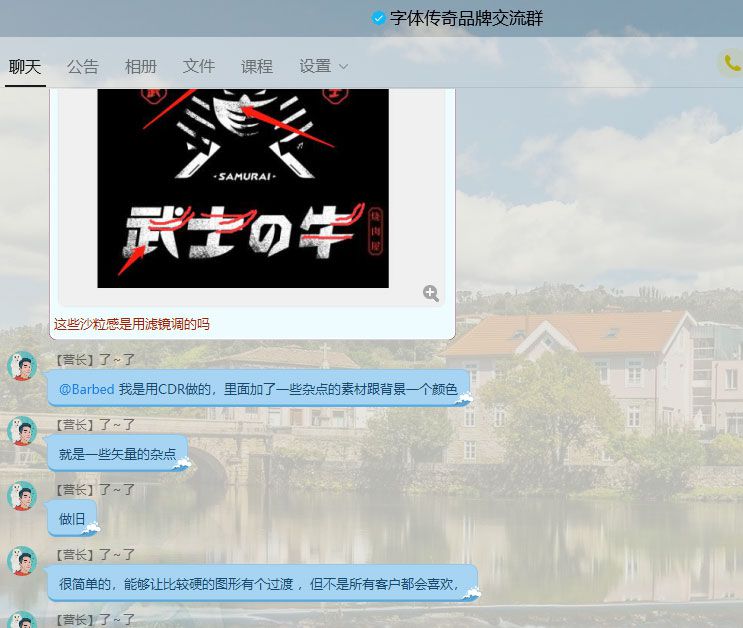Image resolution: width=743 pixels, height=628 pixels.
Task: Click avatar next to the 做旧 message
Action: pos(22,496)
